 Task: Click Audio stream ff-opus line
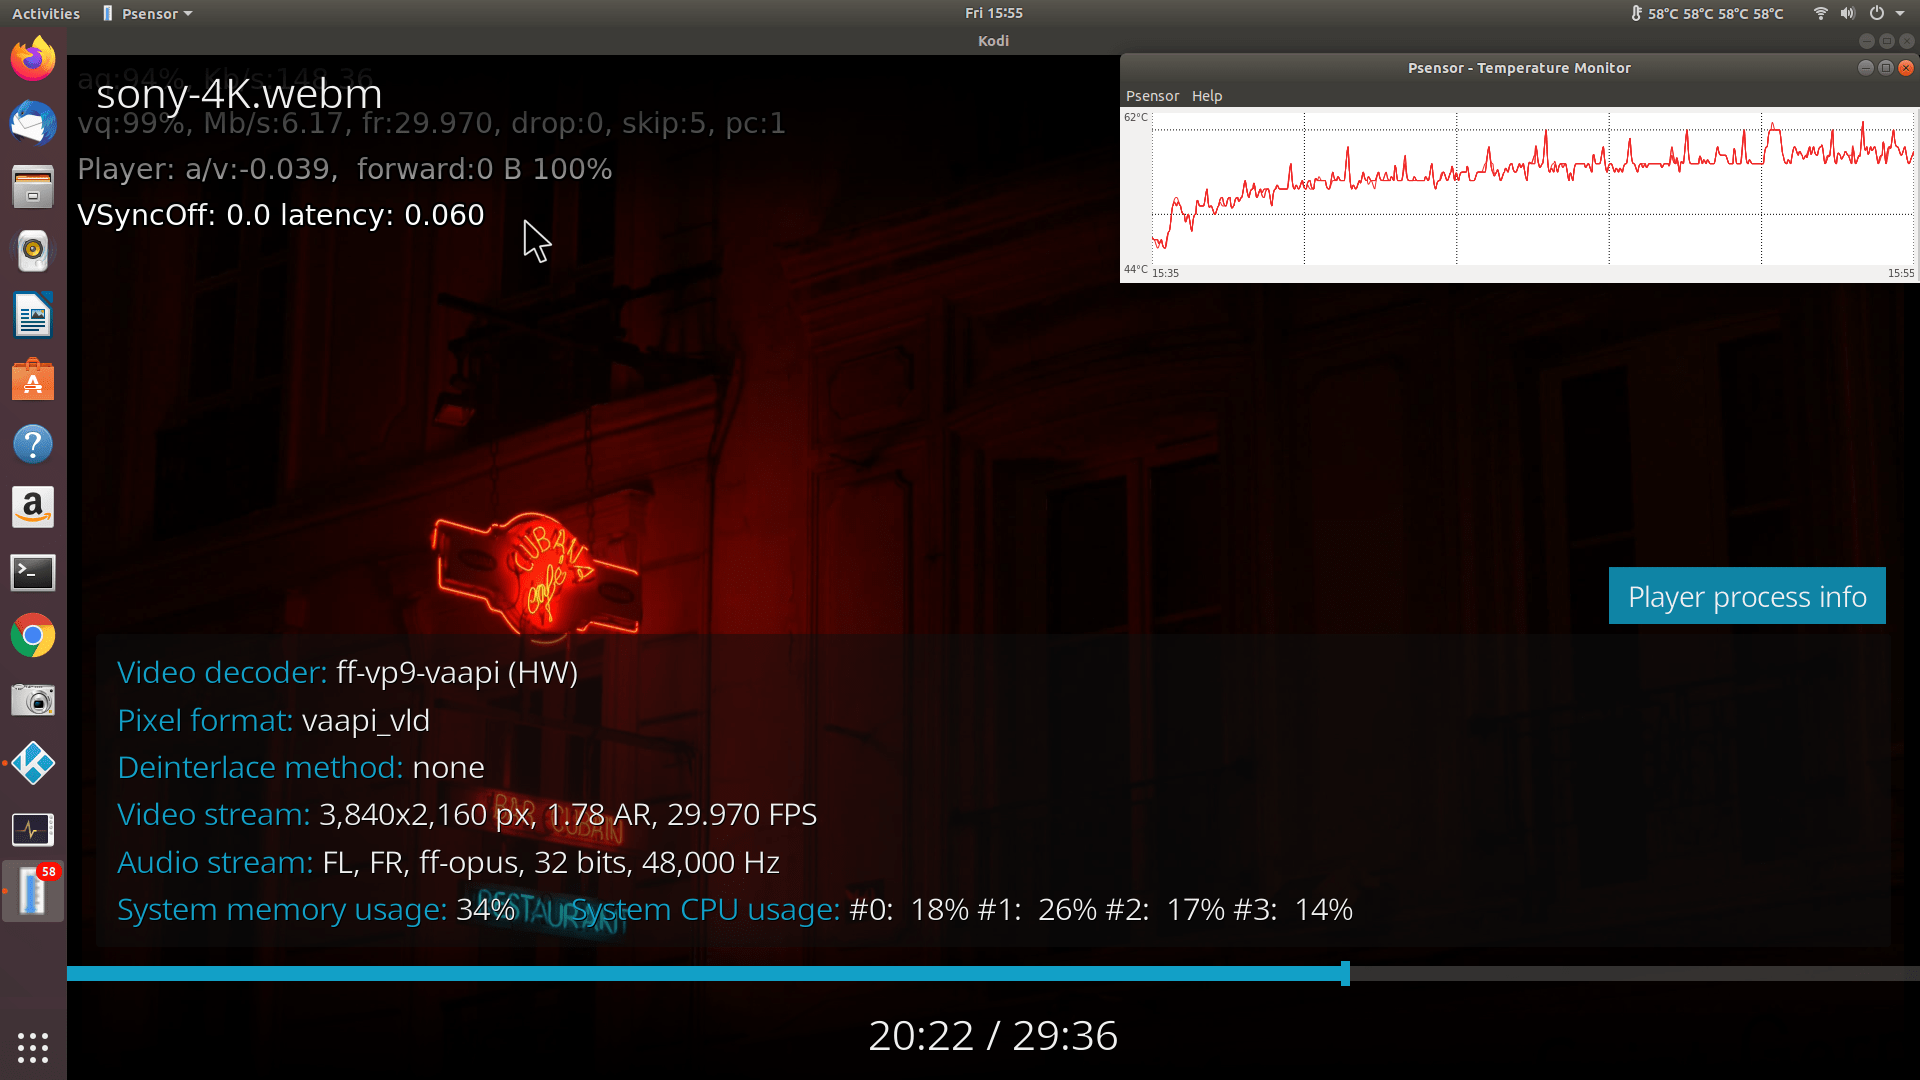click(x=448, y=862)
